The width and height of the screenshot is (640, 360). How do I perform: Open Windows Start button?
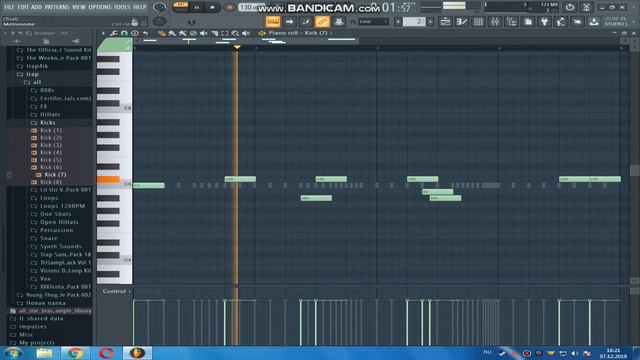[x=13, y=353]
